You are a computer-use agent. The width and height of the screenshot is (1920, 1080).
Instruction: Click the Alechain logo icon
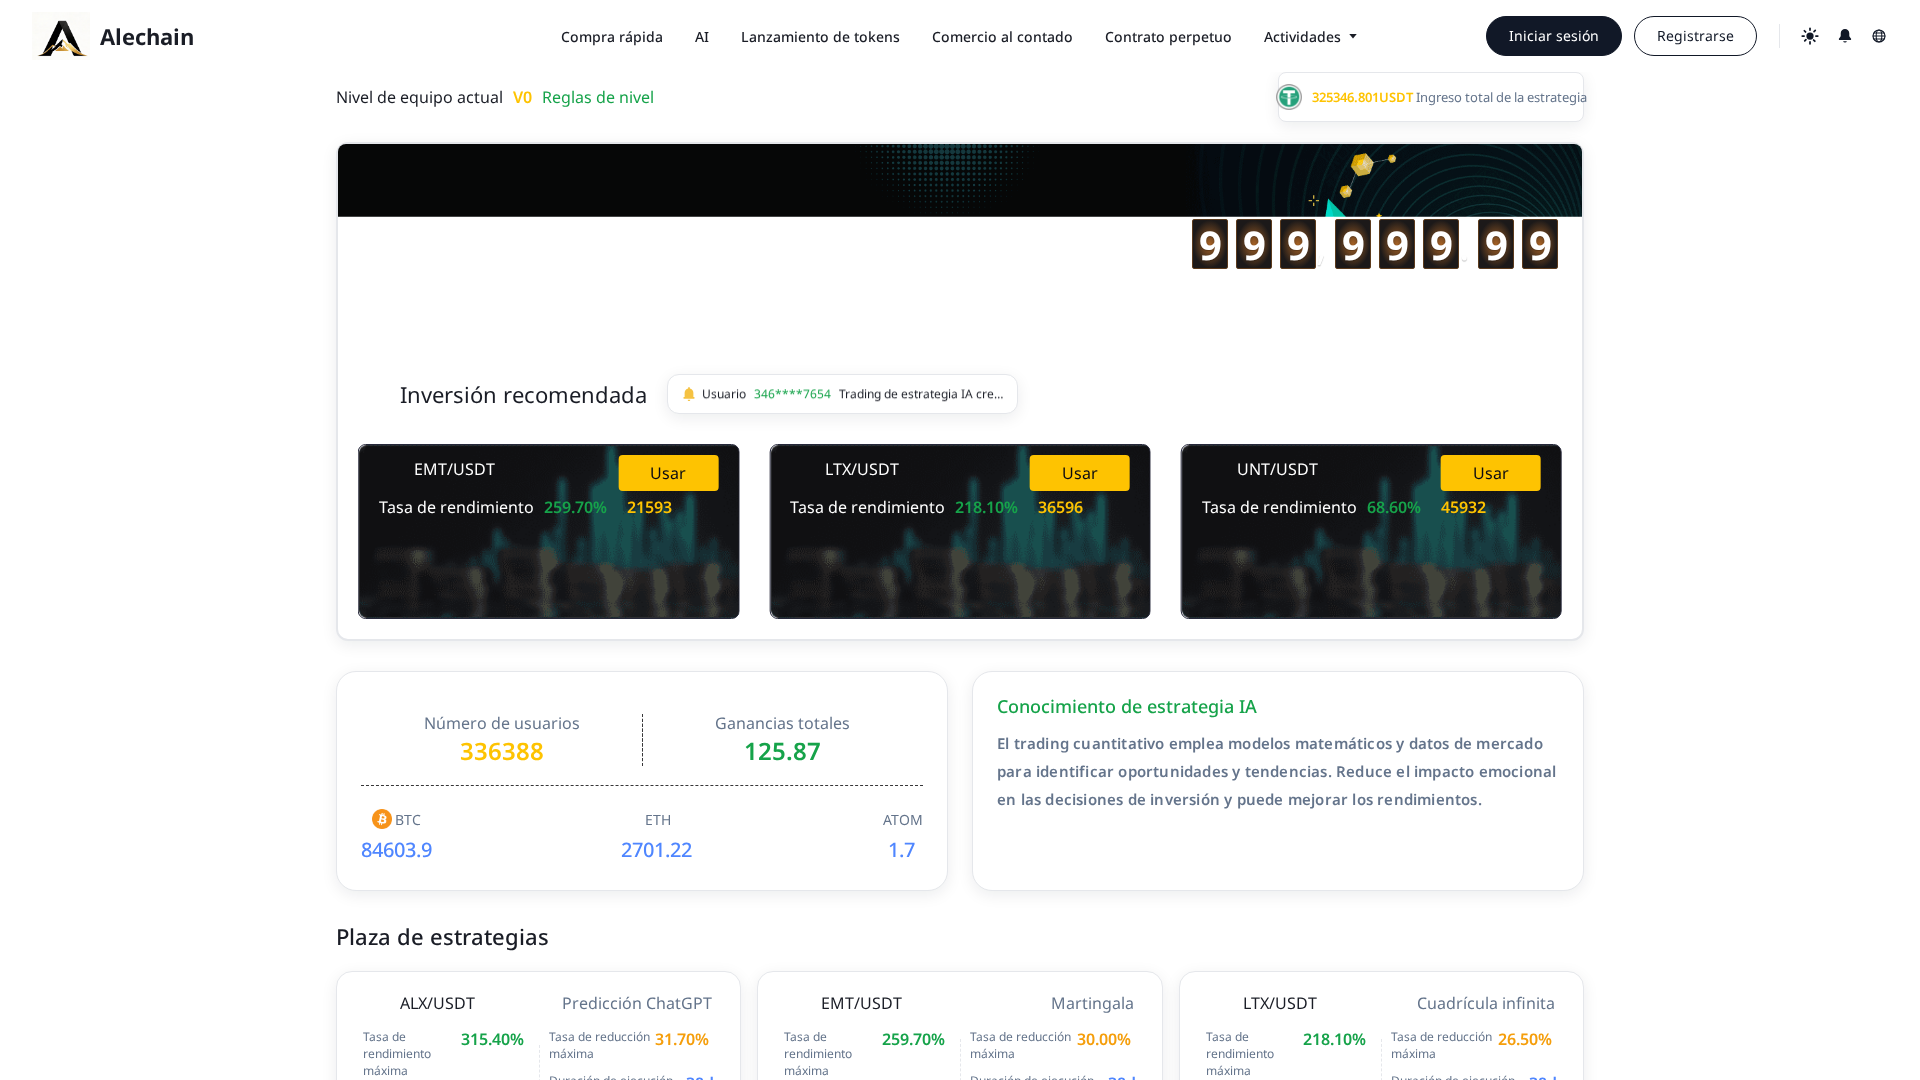coord(61,36)
